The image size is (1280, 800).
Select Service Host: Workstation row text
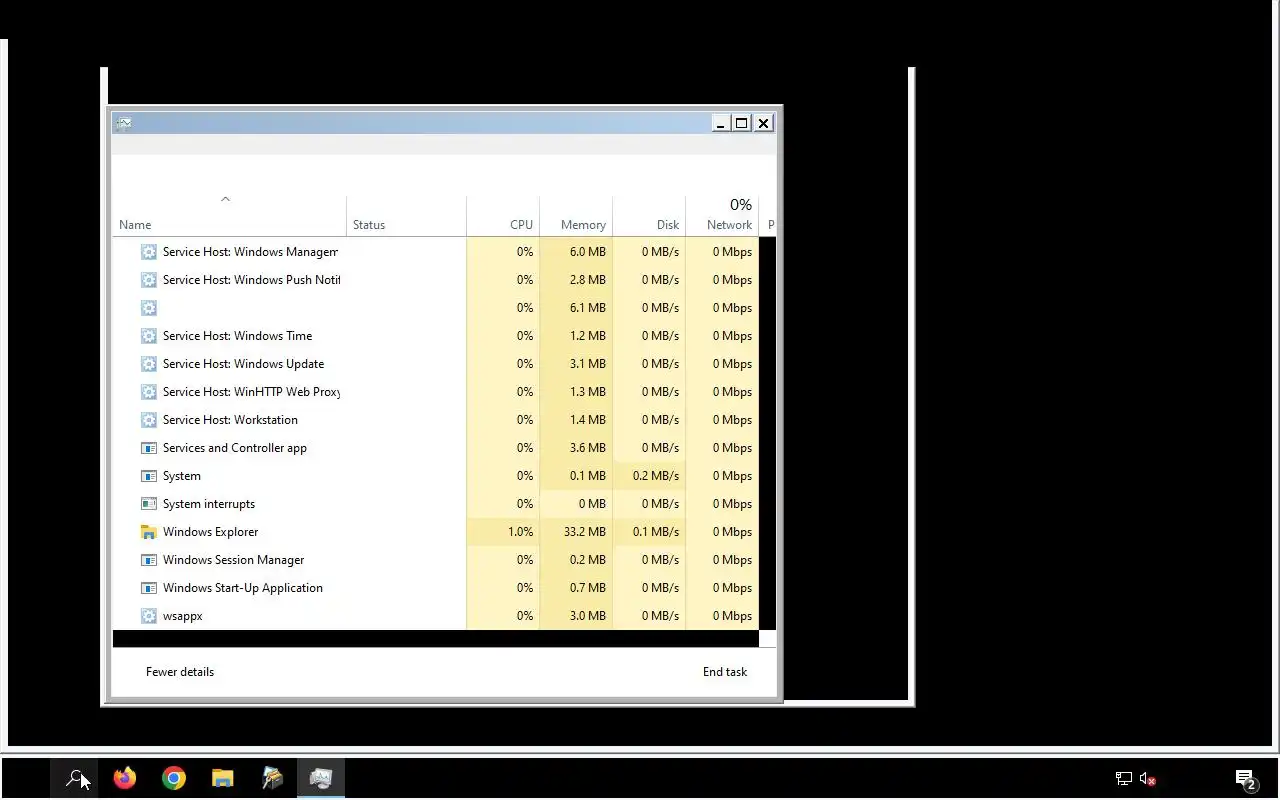tap(230, 420)
